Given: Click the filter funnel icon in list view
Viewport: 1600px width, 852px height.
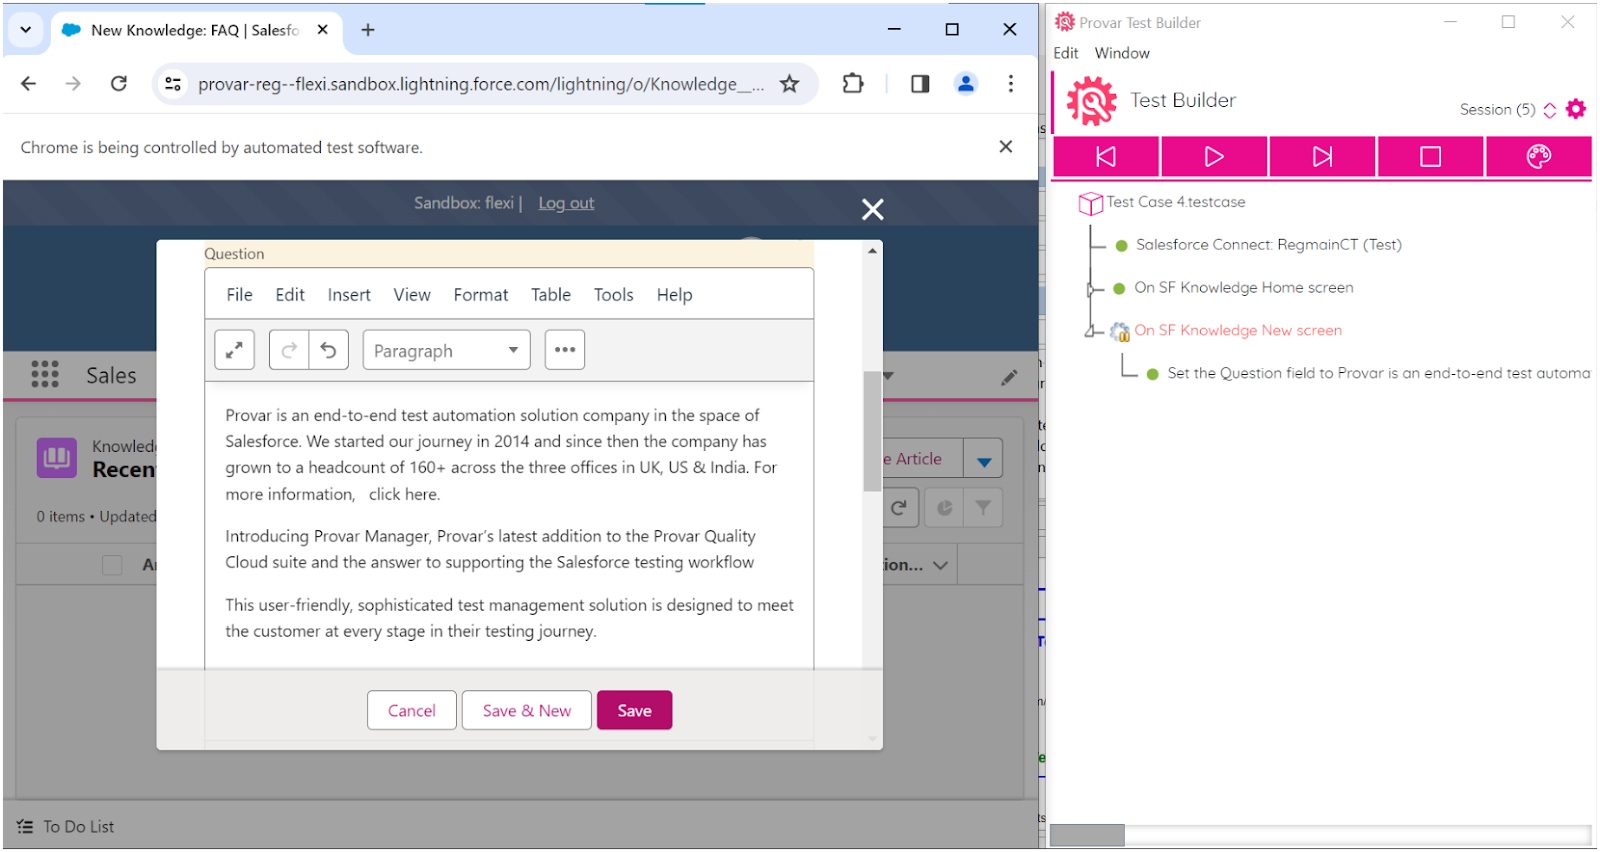Looking at the screenshot, I should pos(984,508).
